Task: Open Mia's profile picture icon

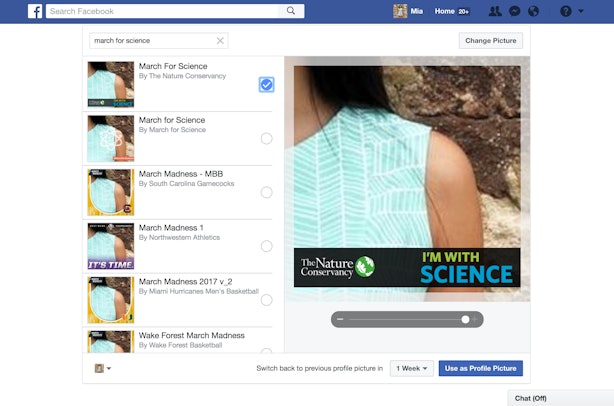Action: [400, 11]
